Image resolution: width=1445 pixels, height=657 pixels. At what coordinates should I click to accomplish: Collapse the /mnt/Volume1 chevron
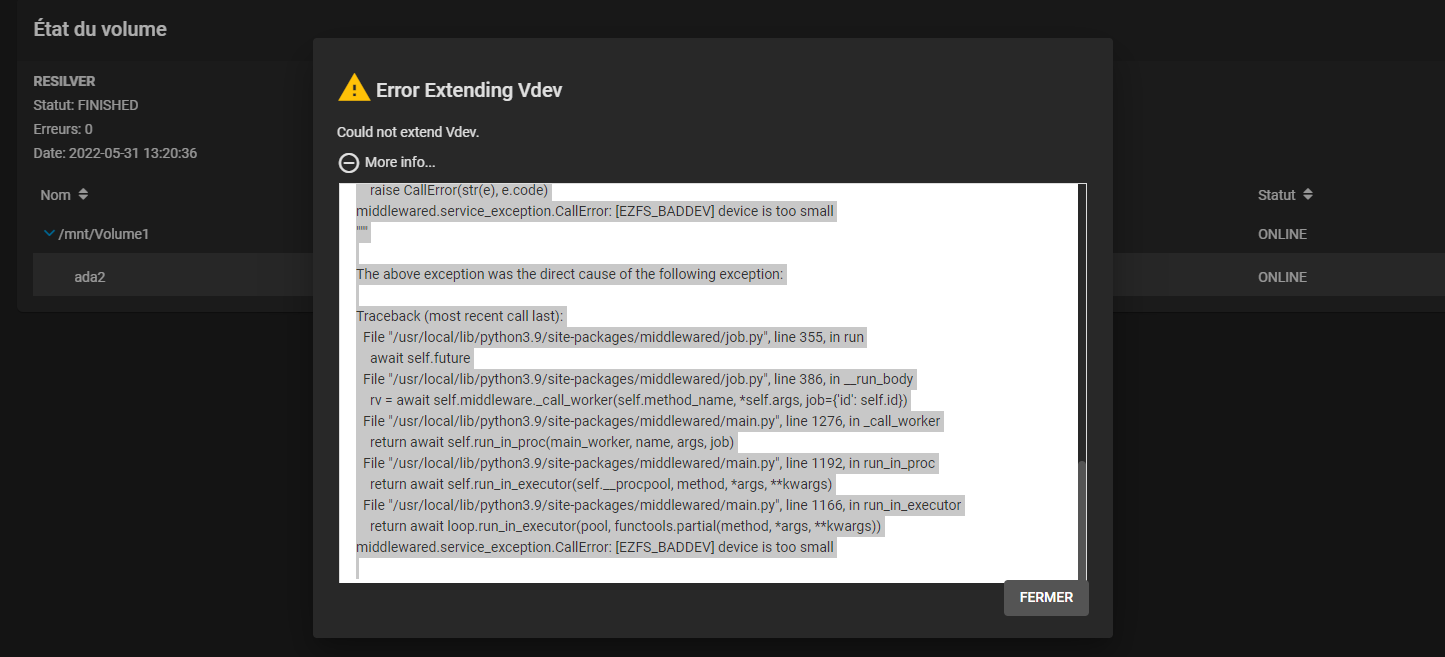pos(49,233)
